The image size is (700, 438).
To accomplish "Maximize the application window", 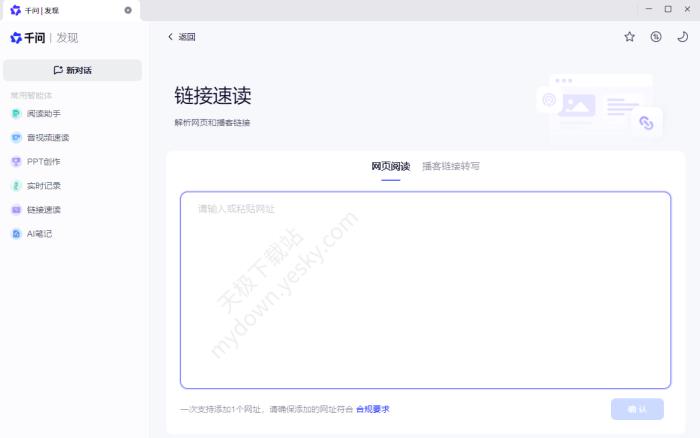I will click(668, 9).
